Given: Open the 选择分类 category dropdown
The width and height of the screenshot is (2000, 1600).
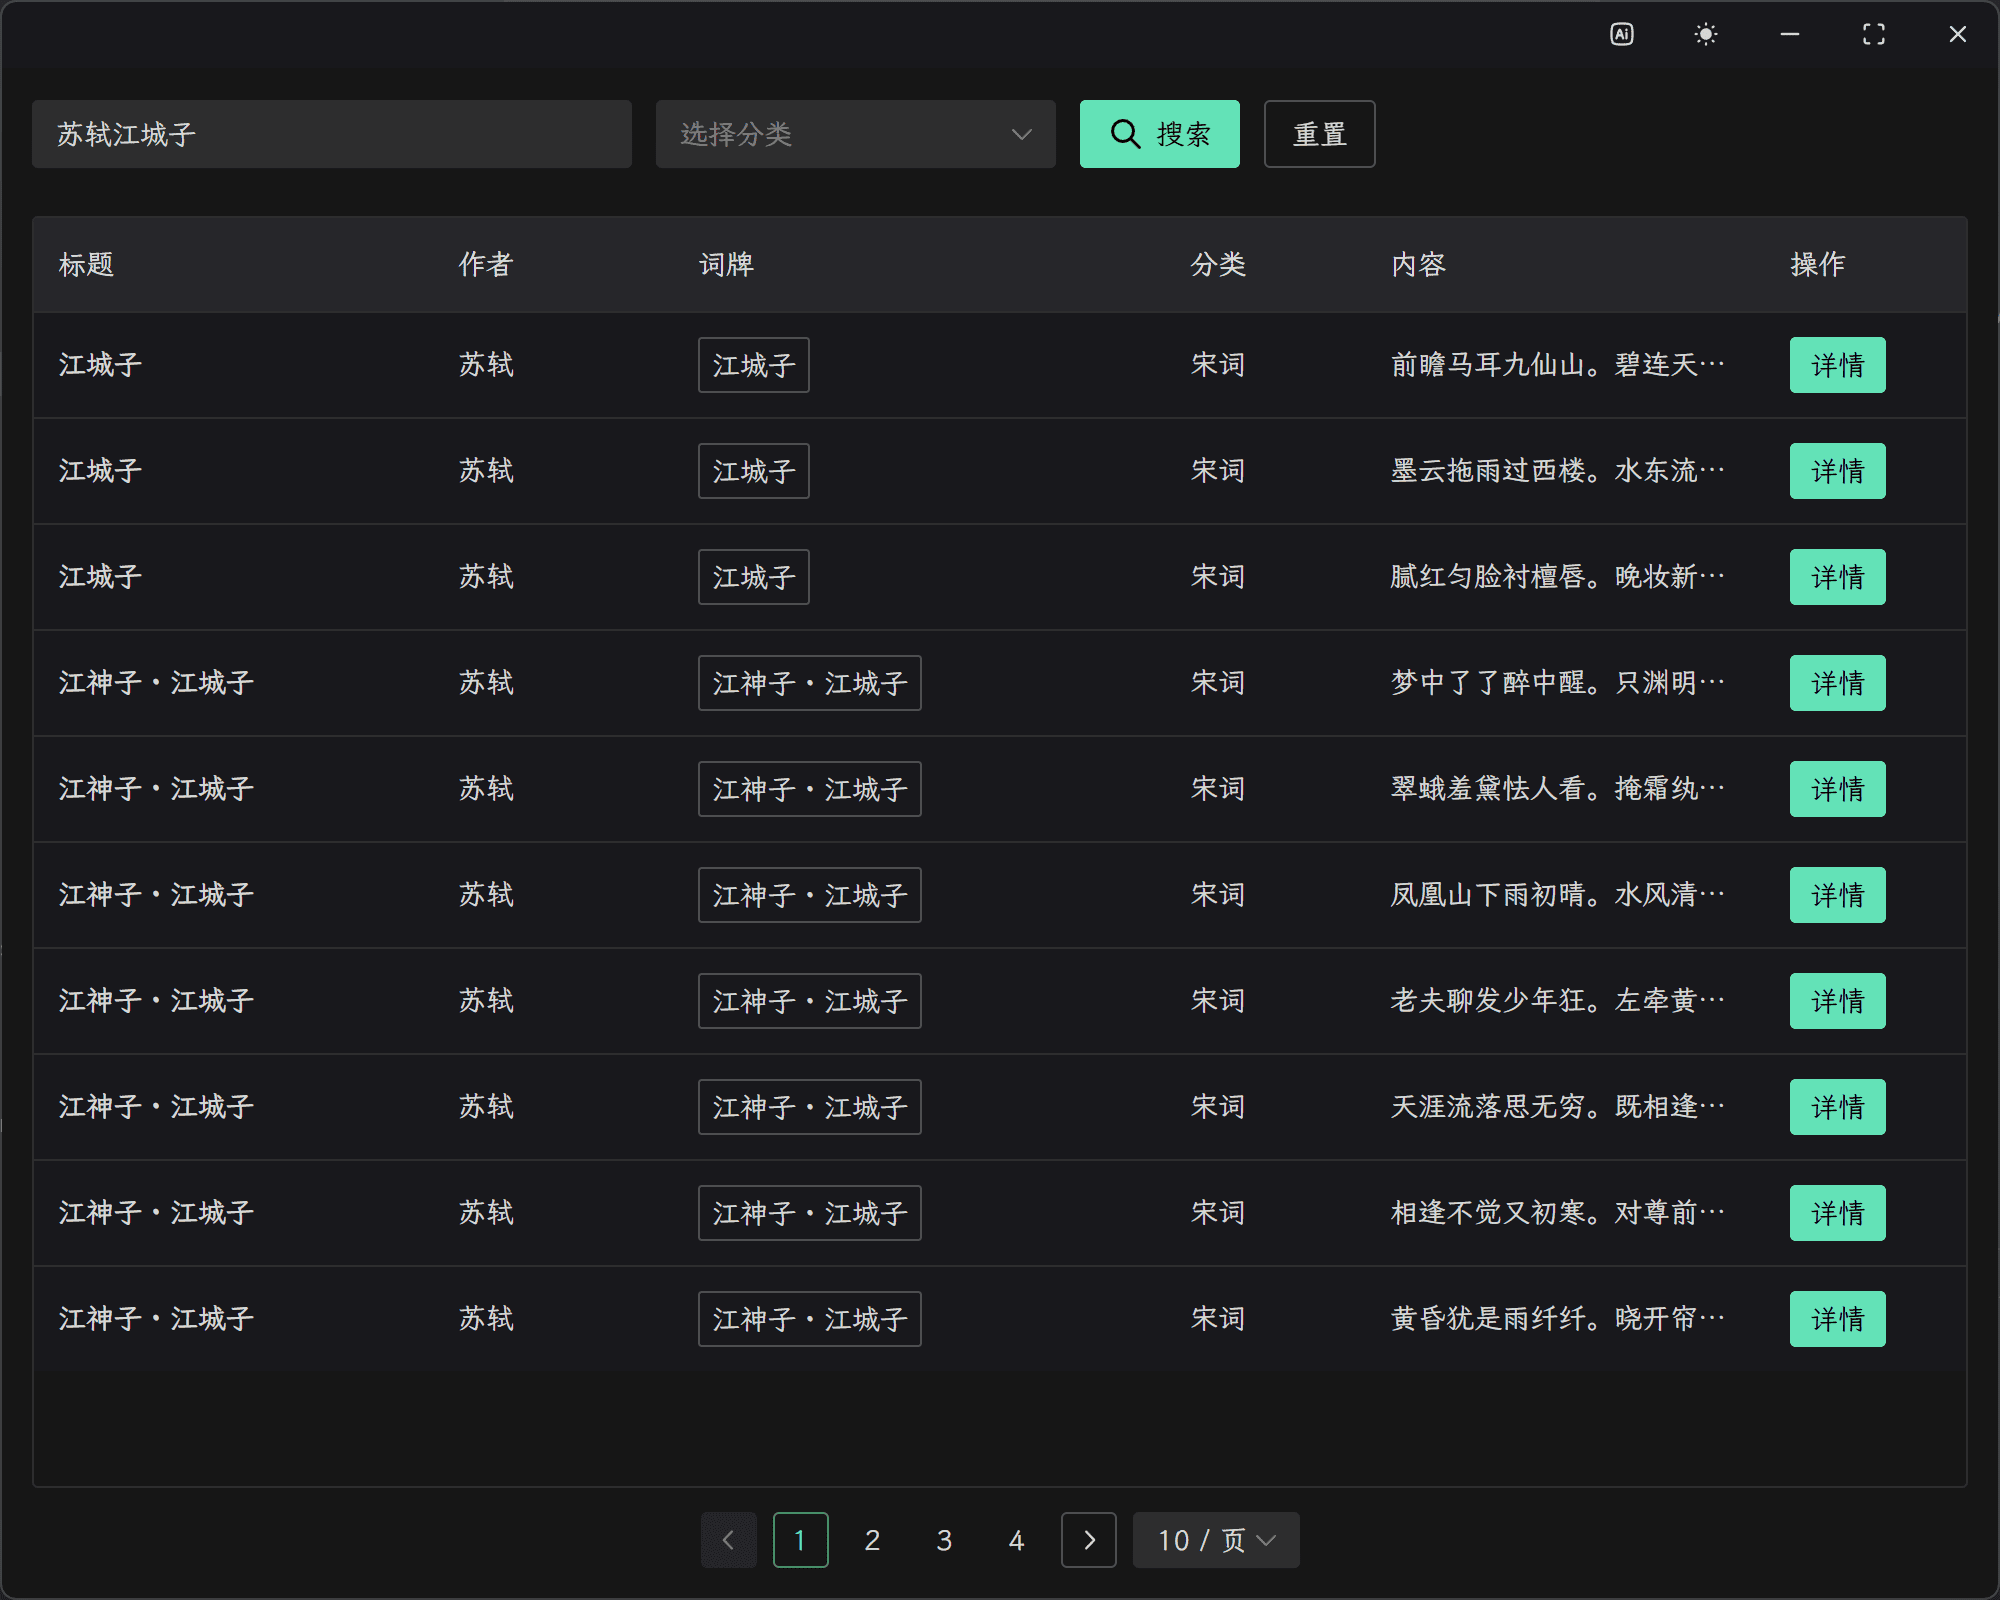Looking at the screenshot, I should tap(856, 134).
